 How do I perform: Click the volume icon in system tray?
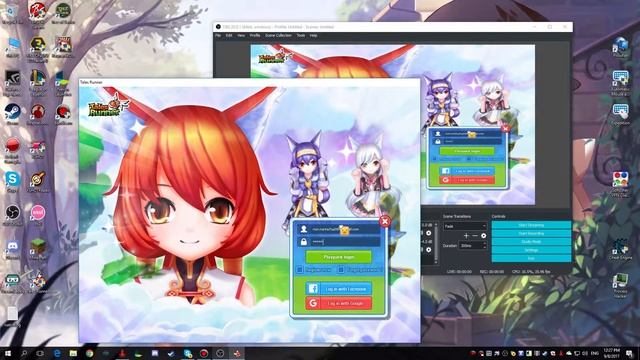point(585,353)
